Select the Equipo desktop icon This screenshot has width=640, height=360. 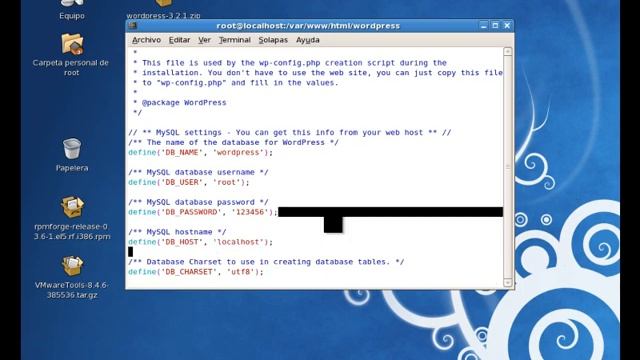coord(72,10)
